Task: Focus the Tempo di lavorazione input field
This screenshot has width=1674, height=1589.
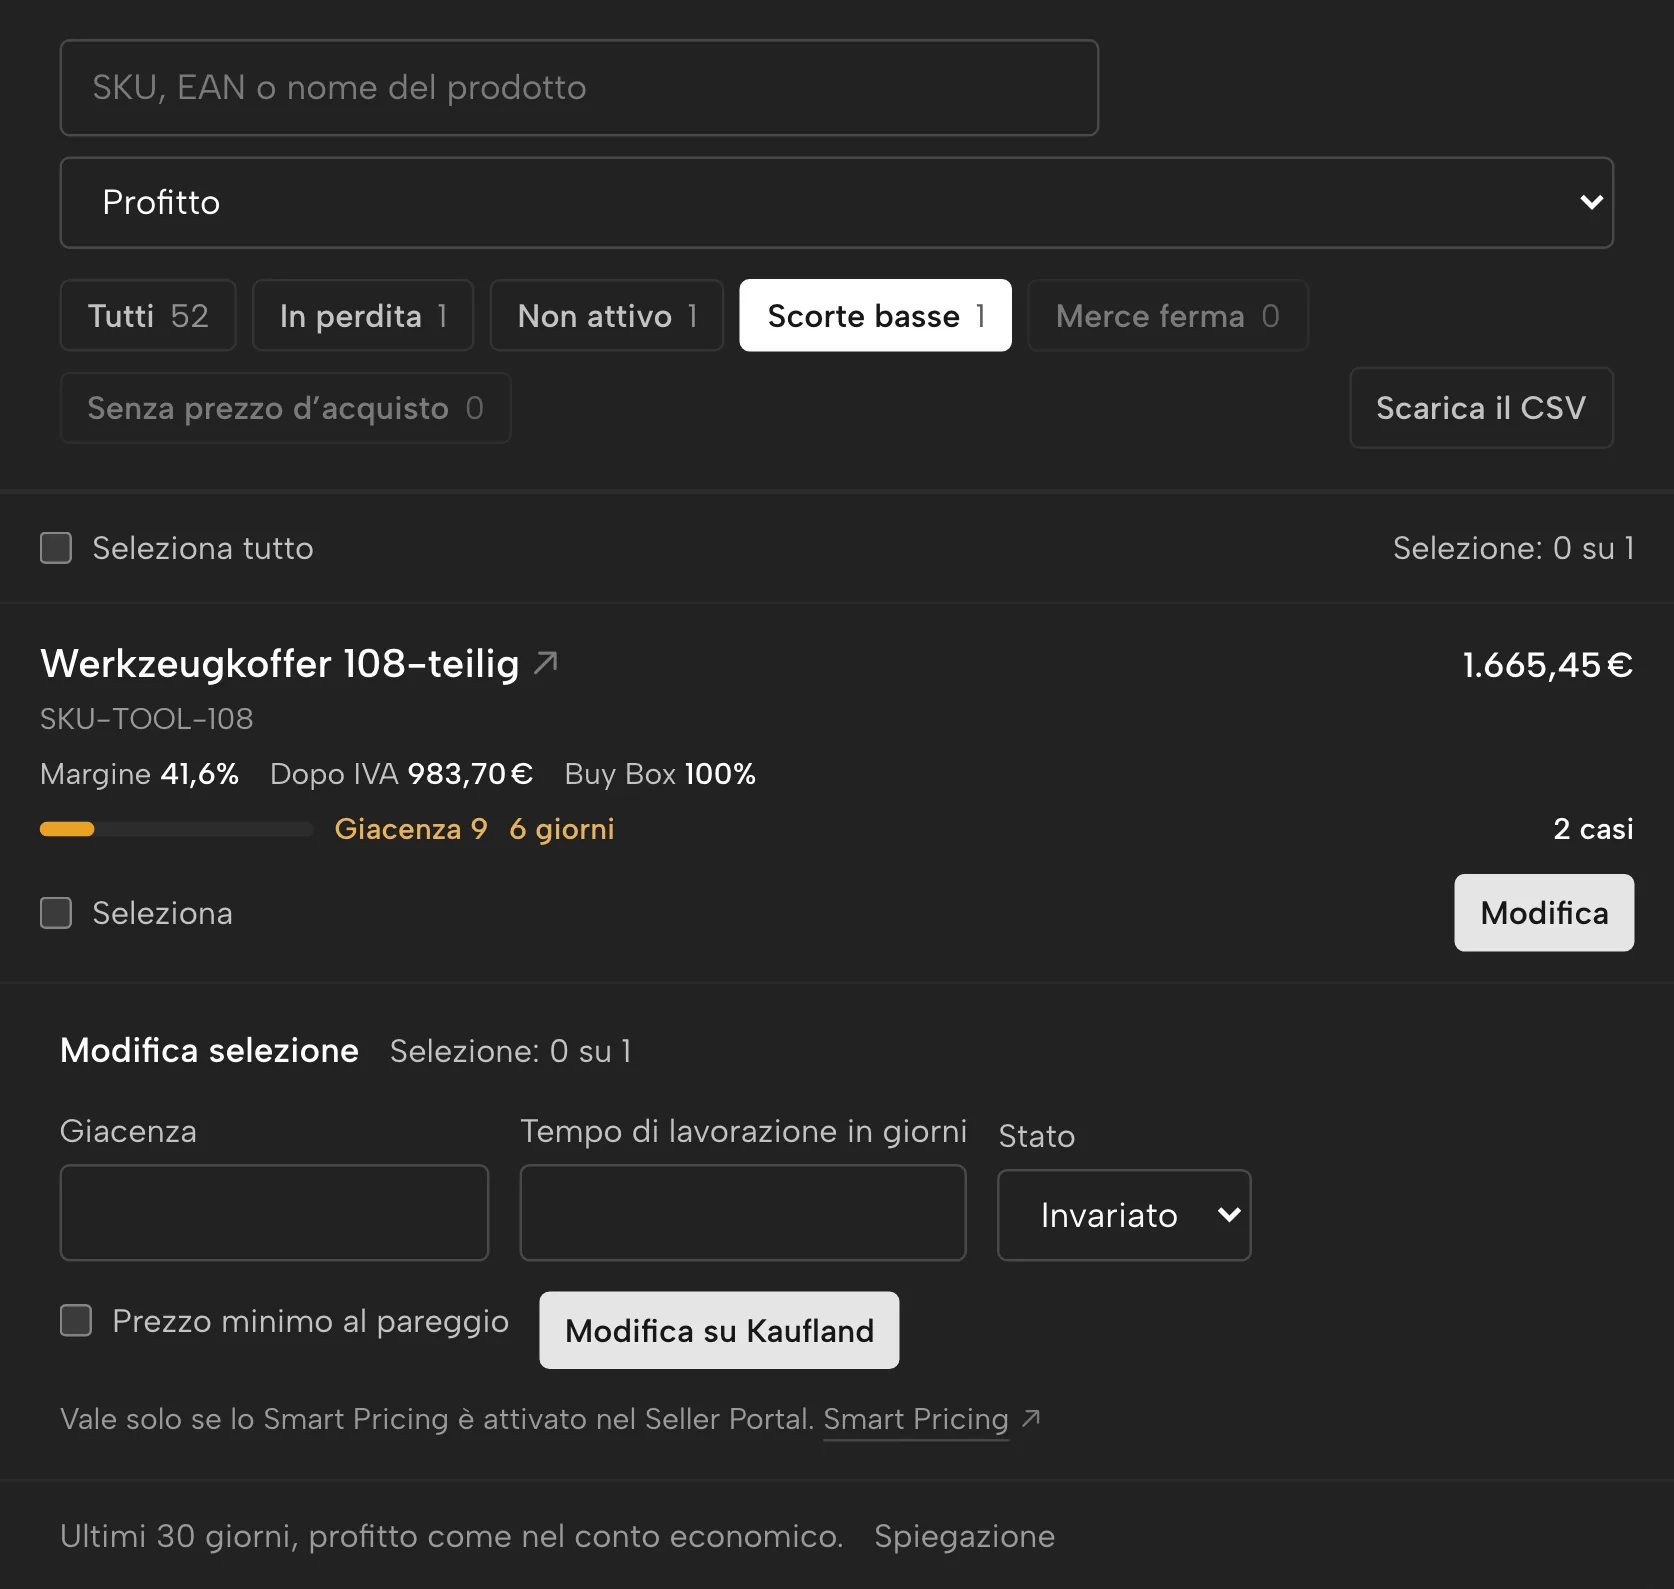Action: coord(743,1212)
